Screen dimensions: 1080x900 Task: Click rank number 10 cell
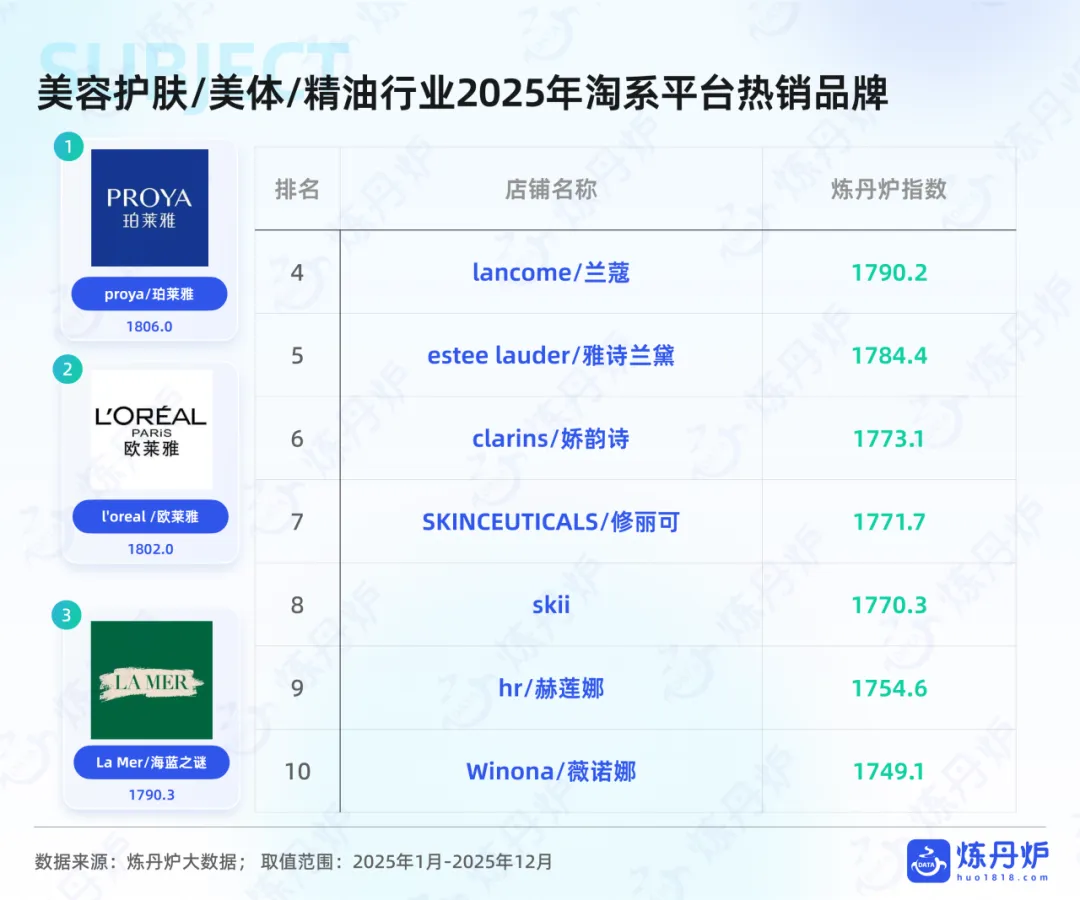coord(297,771)
